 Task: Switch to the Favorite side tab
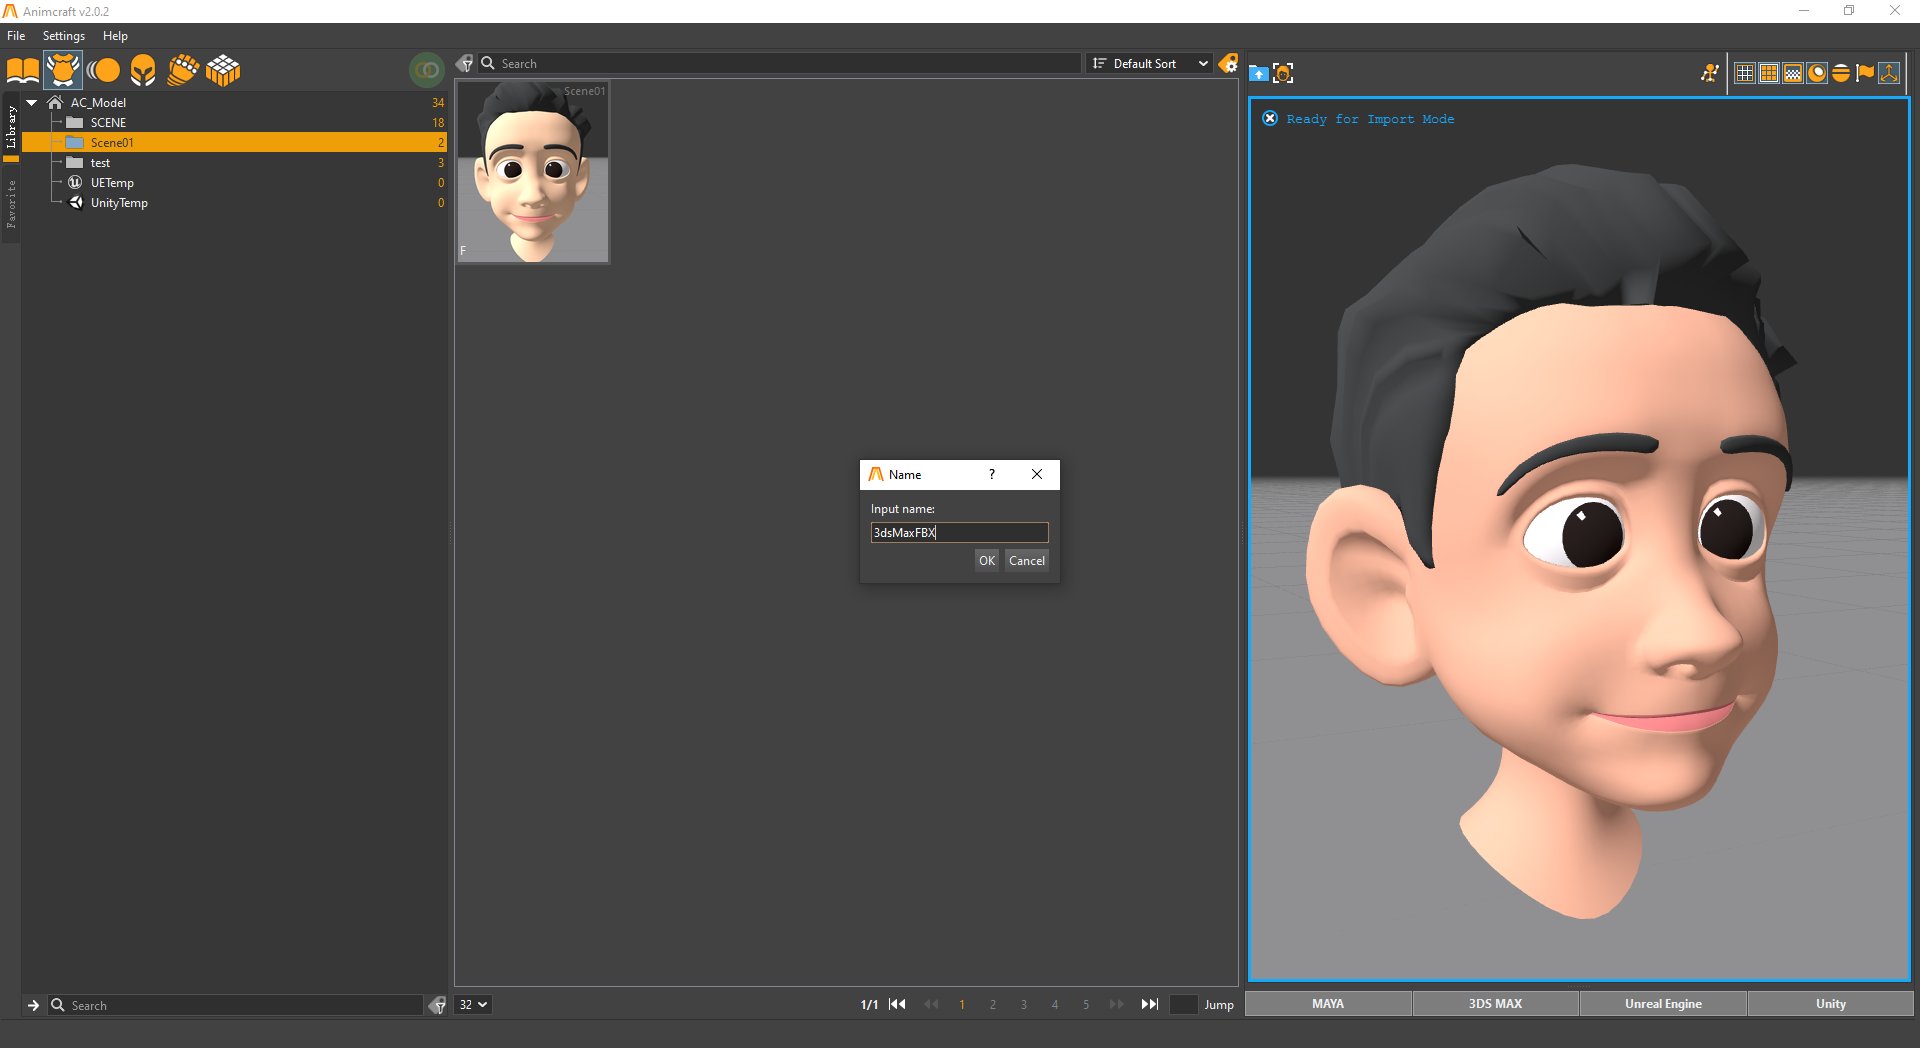(x=11, y=204)
